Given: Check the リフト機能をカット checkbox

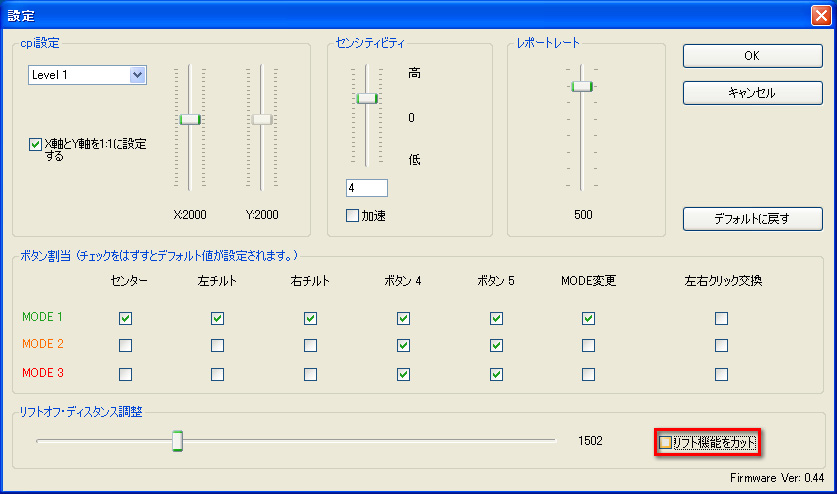Looking at the screenshot, I should 666,442.
